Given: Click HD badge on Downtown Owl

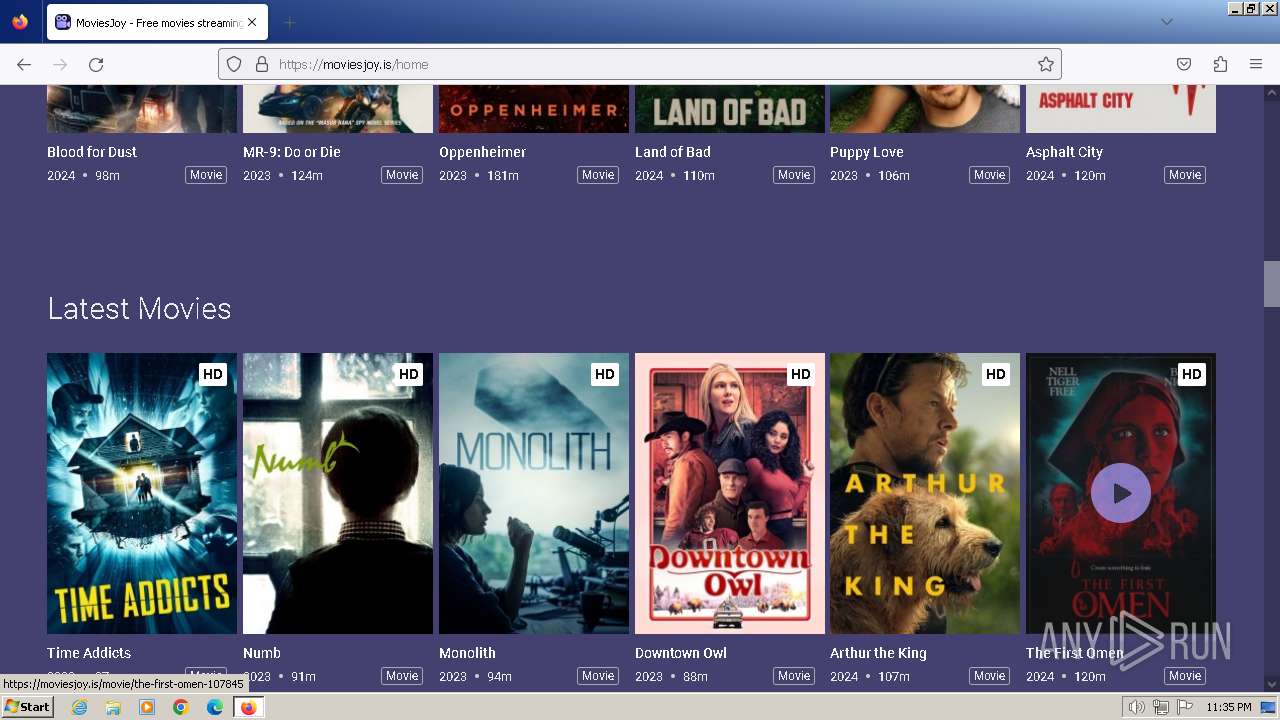Looking at the screenshot, I should click(801, 374).
